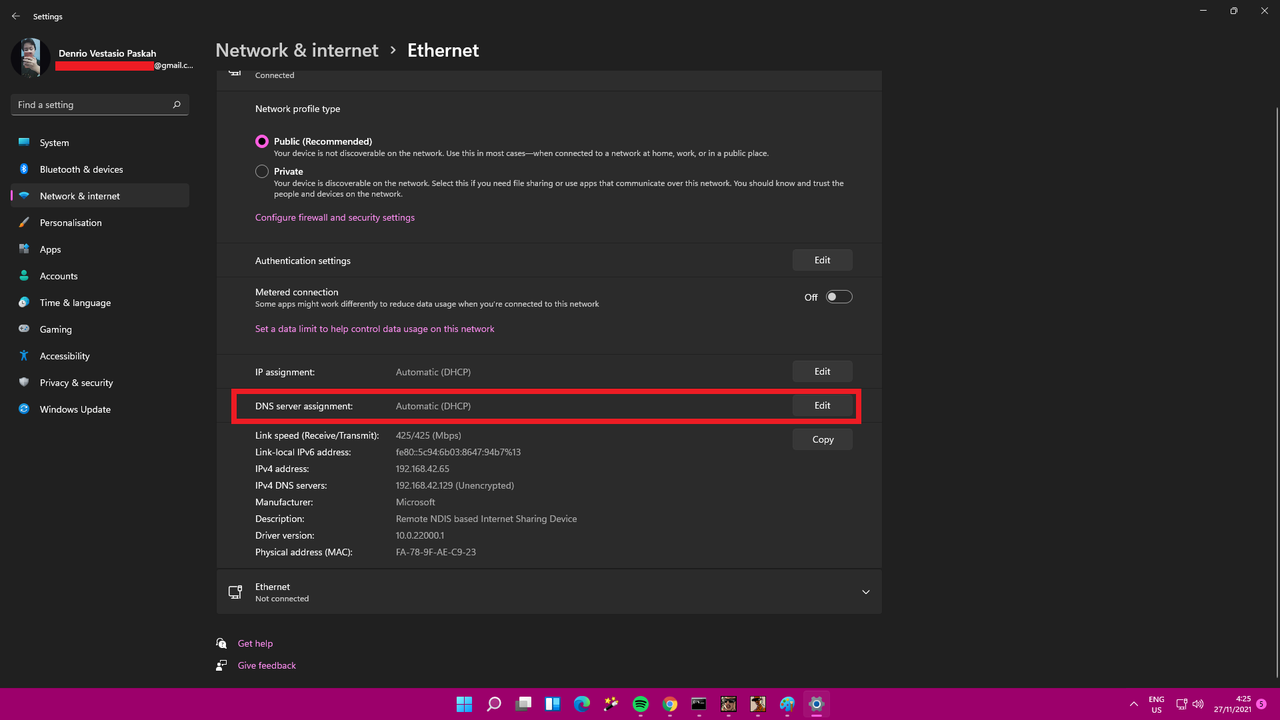Click the Find a setting search box
The height and width of the screenshot is (720, 1280).
click(100, 105)
